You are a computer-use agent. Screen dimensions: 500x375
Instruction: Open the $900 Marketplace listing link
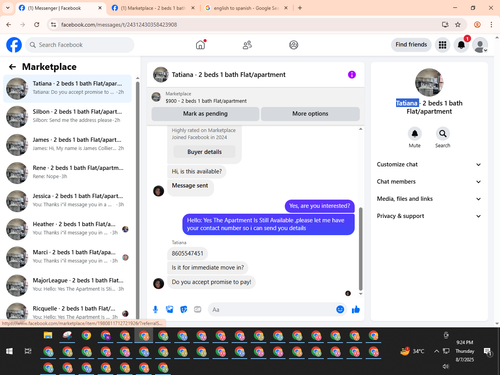[x=206, y=101]
